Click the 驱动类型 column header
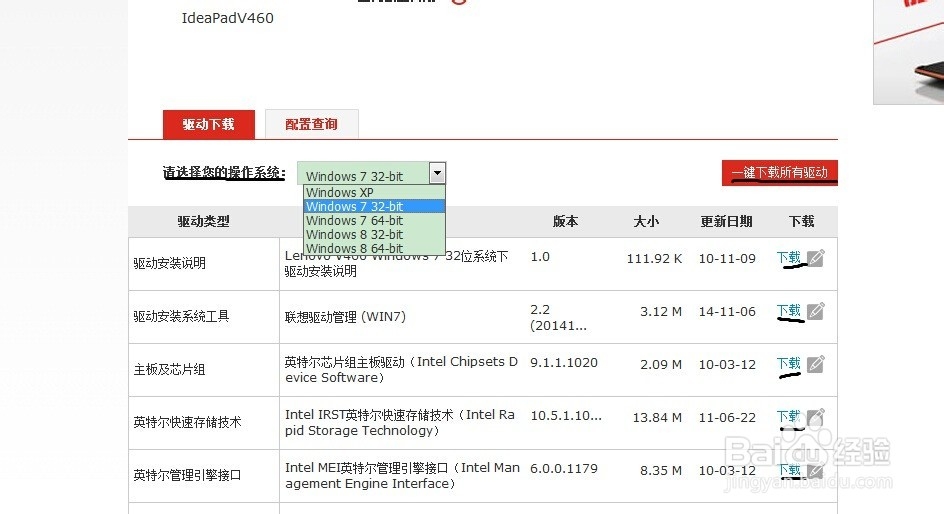The height and width of the screenshot is (514, 944). click(x=203, y=221)
